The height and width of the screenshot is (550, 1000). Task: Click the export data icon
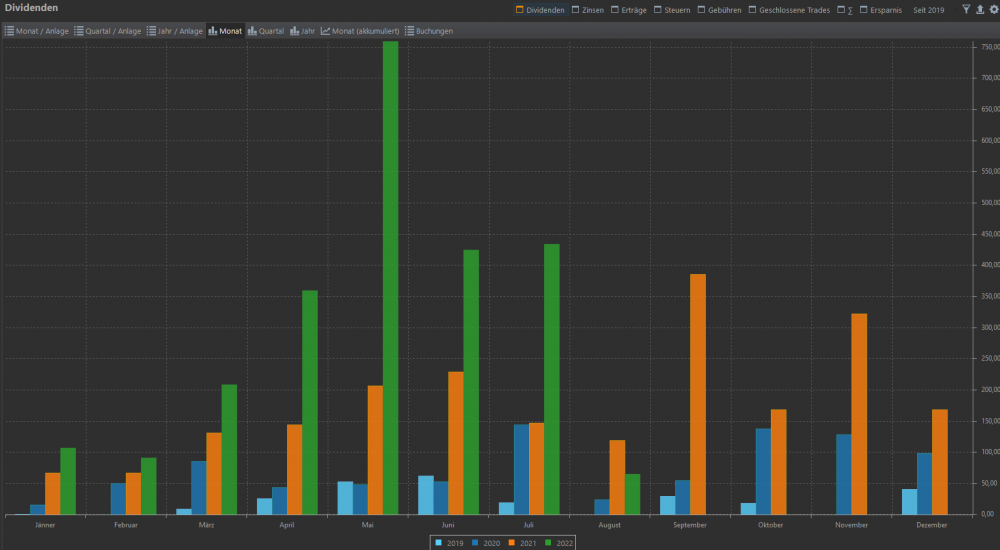(980, 10)
